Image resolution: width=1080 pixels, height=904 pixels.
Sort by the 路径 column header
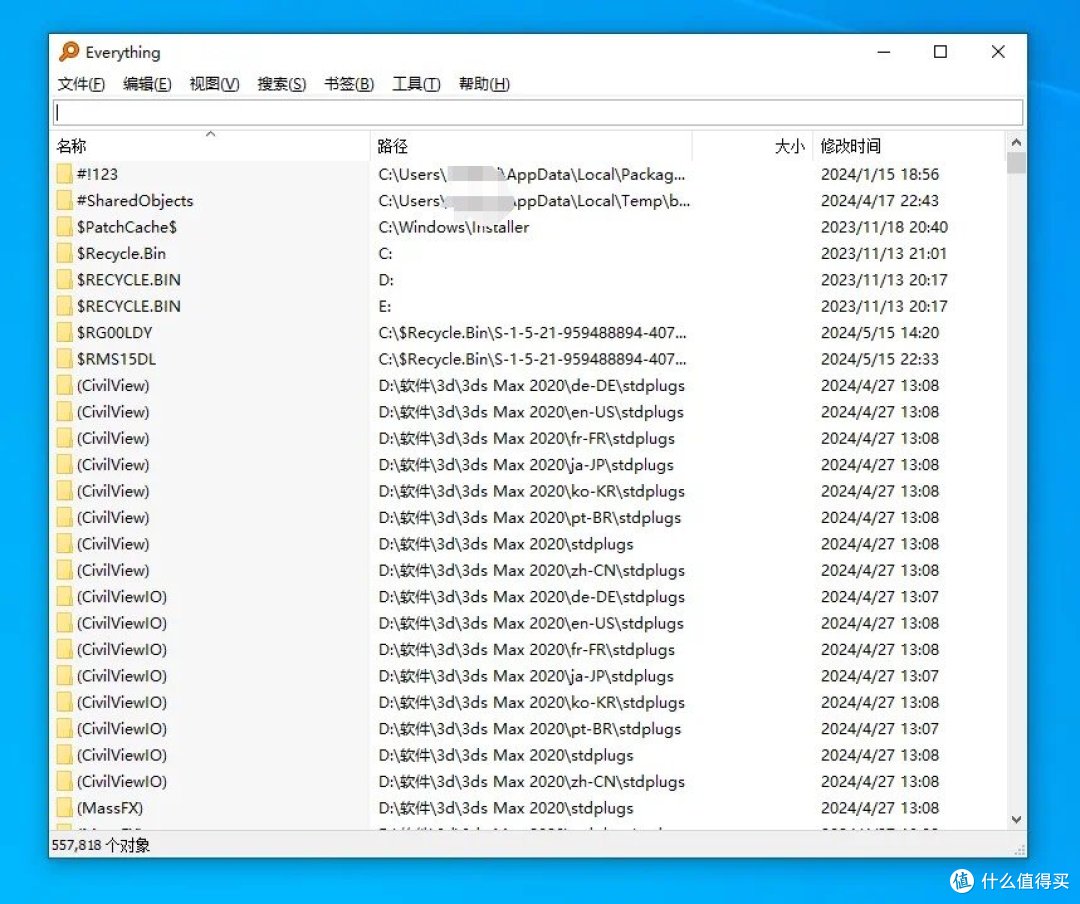(531, 146)
